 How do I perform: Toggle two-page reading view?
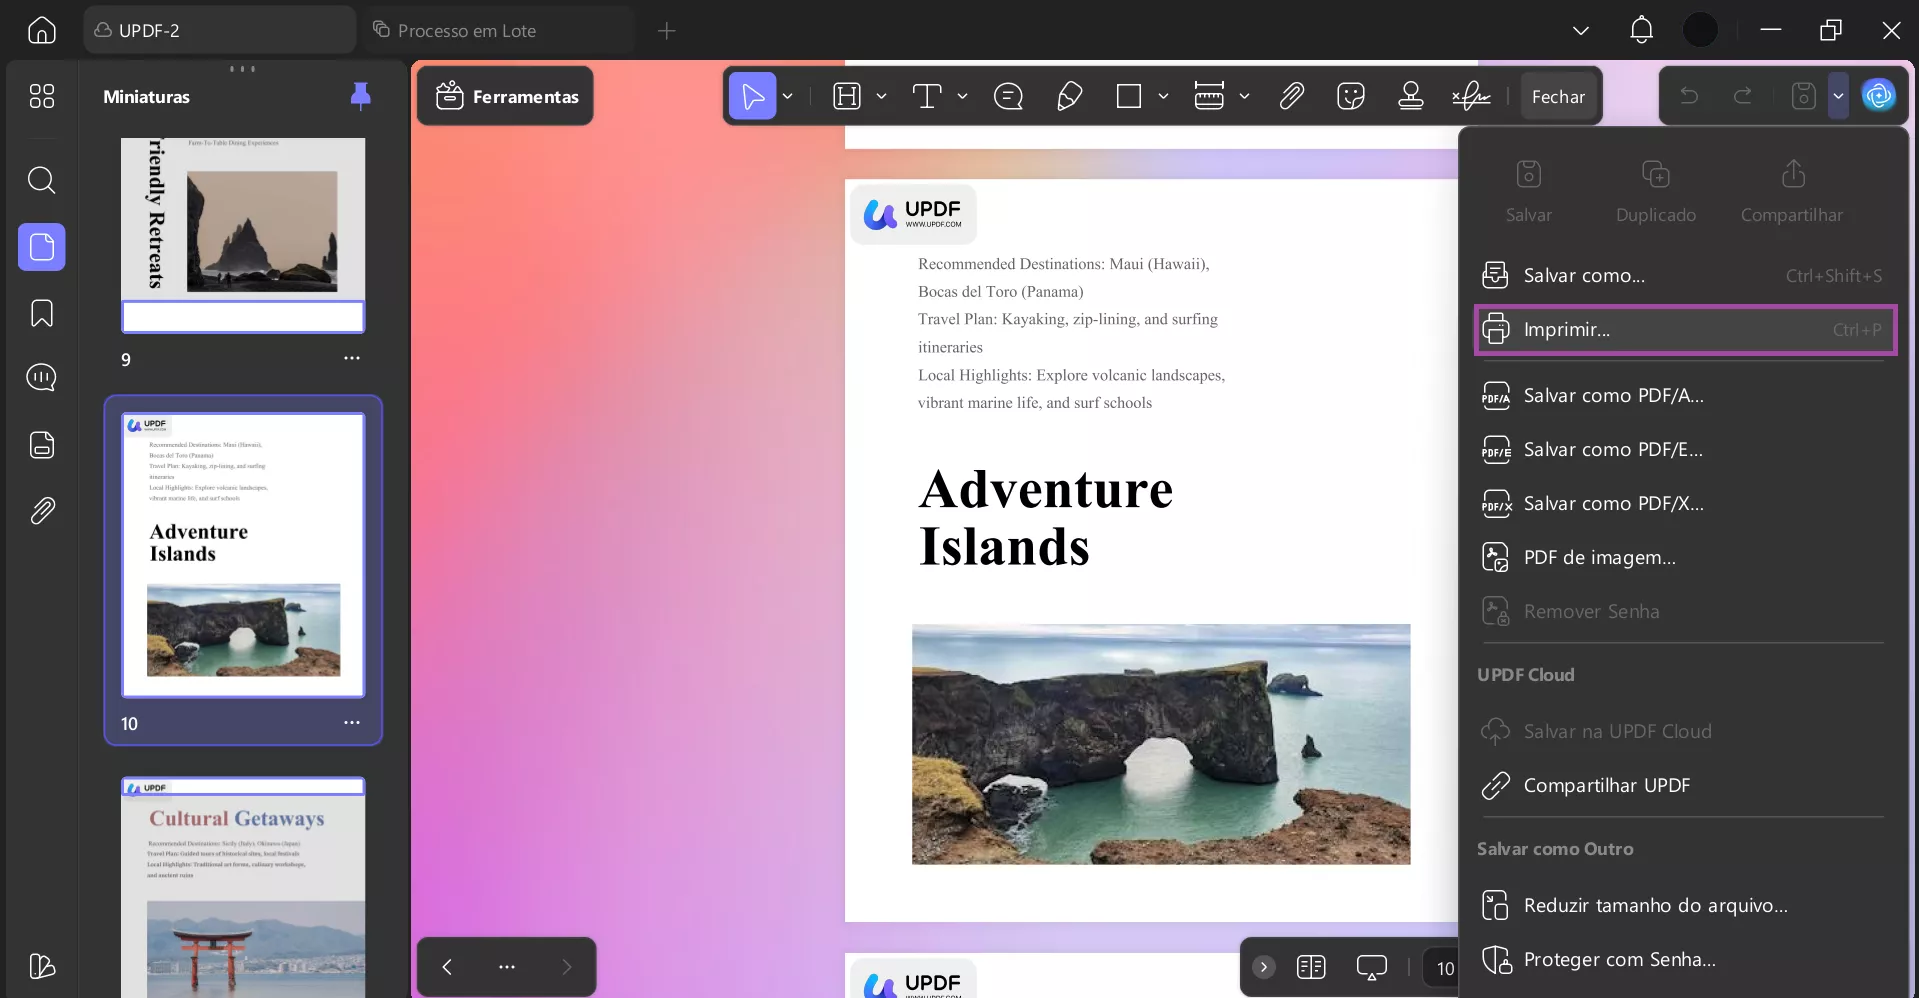tap(1311, 967)
